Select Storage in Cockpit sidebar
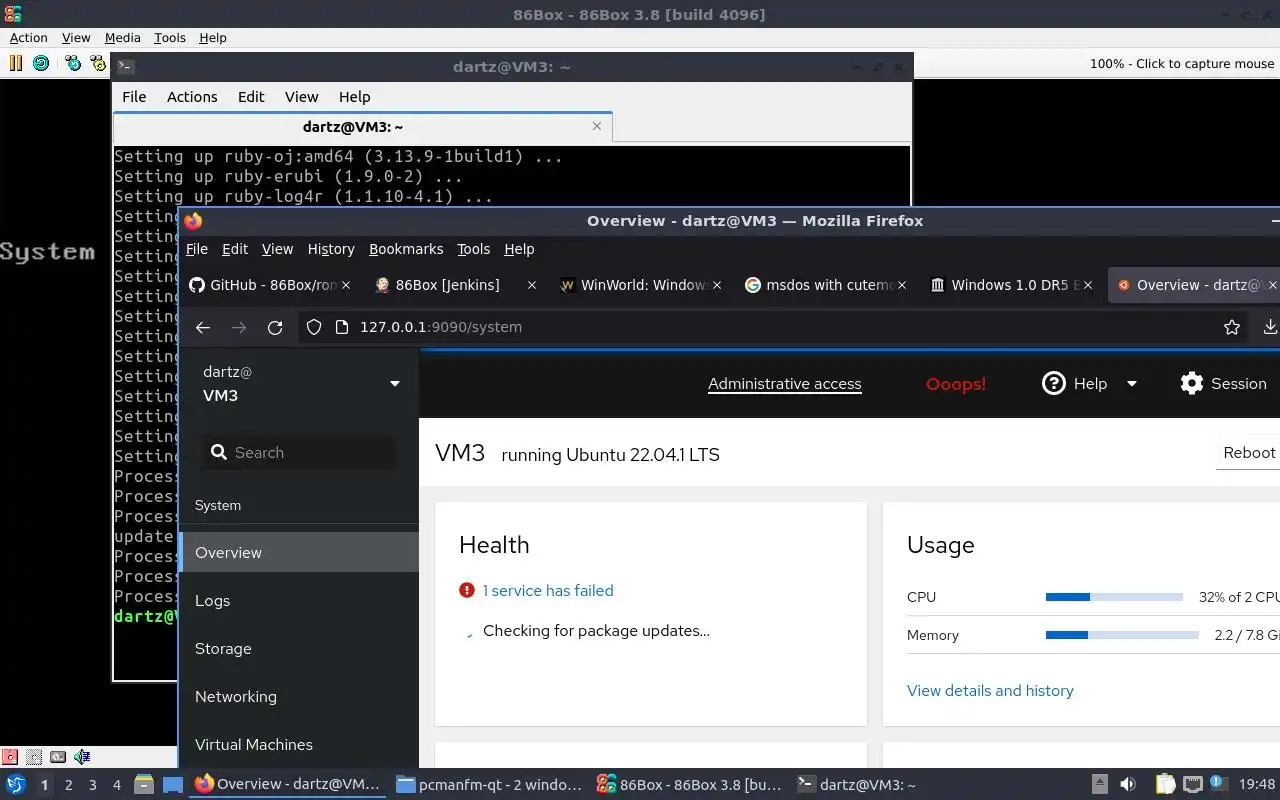 point(299,648)
